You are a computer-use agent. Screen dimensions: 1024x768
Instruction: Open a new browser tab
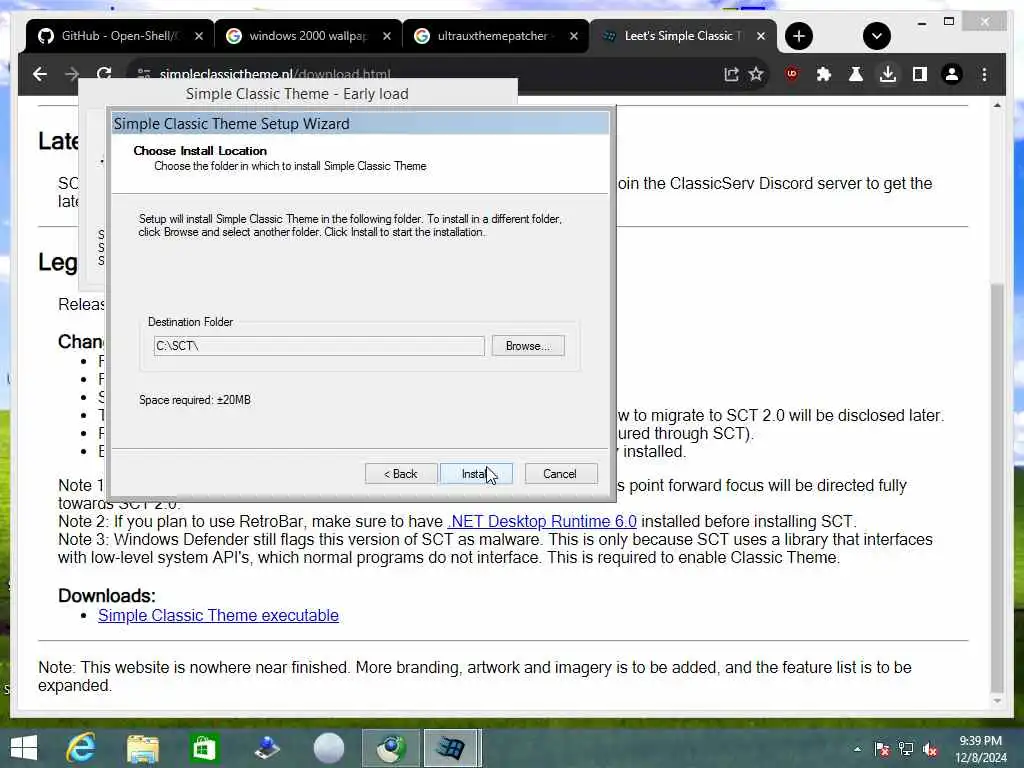click(799, 36)
